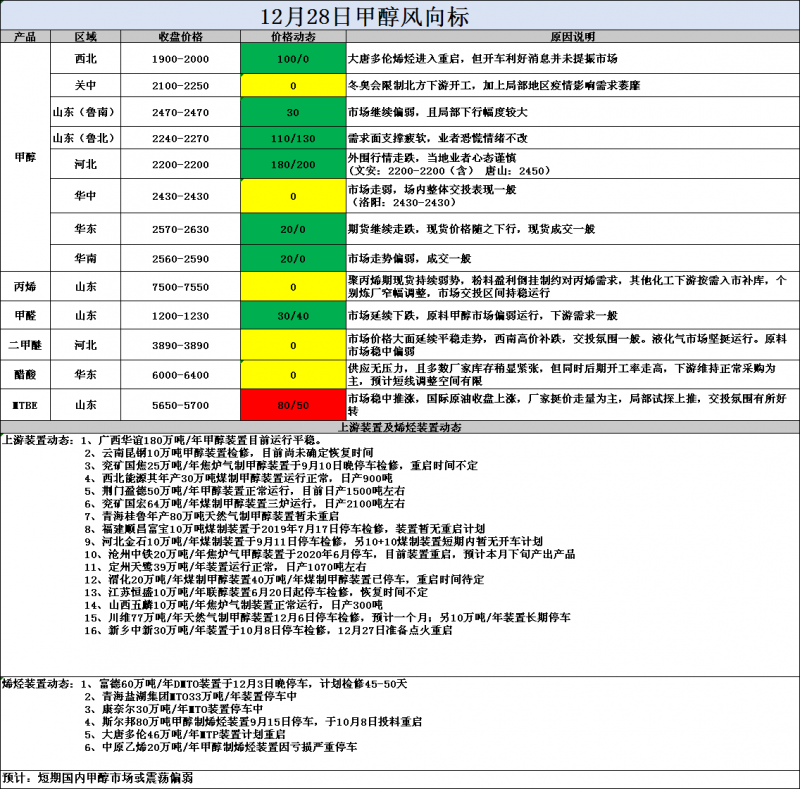
Task: Select the line about 大唐多伦46万吨 MTP
Action: tap(185, 734)
